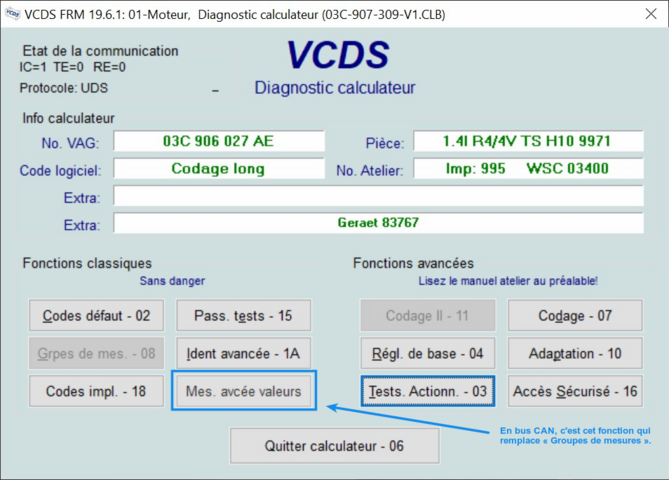
Task: Open Régl. de base - 04
Action: coord(428,353)
